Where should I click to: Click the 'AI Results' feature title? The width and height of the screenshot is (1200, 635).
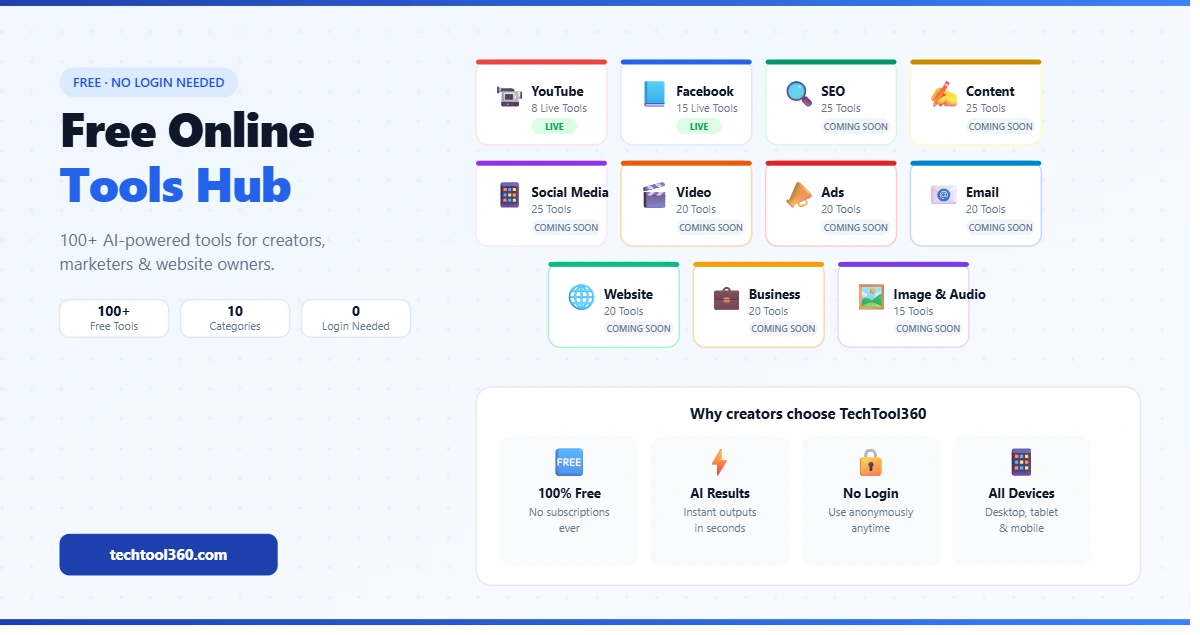(x=720, y=493)
